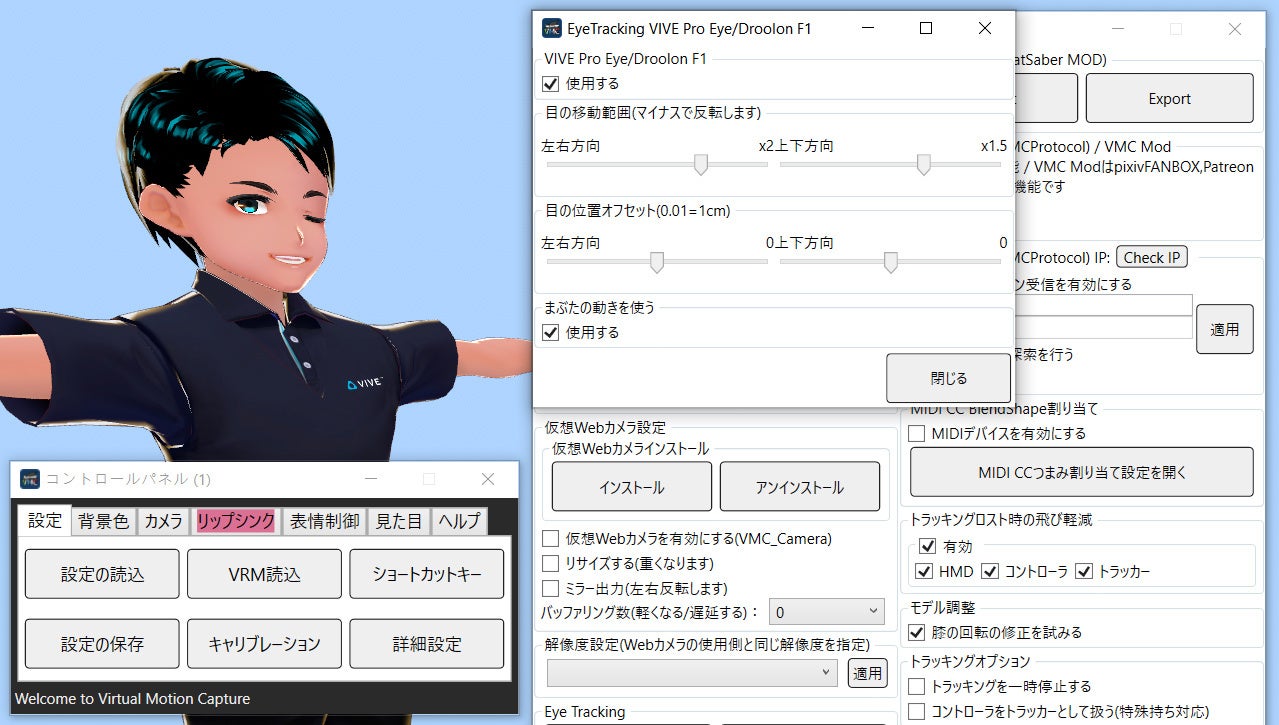Switch to the リップシンク tab

(x=235, y=521)
